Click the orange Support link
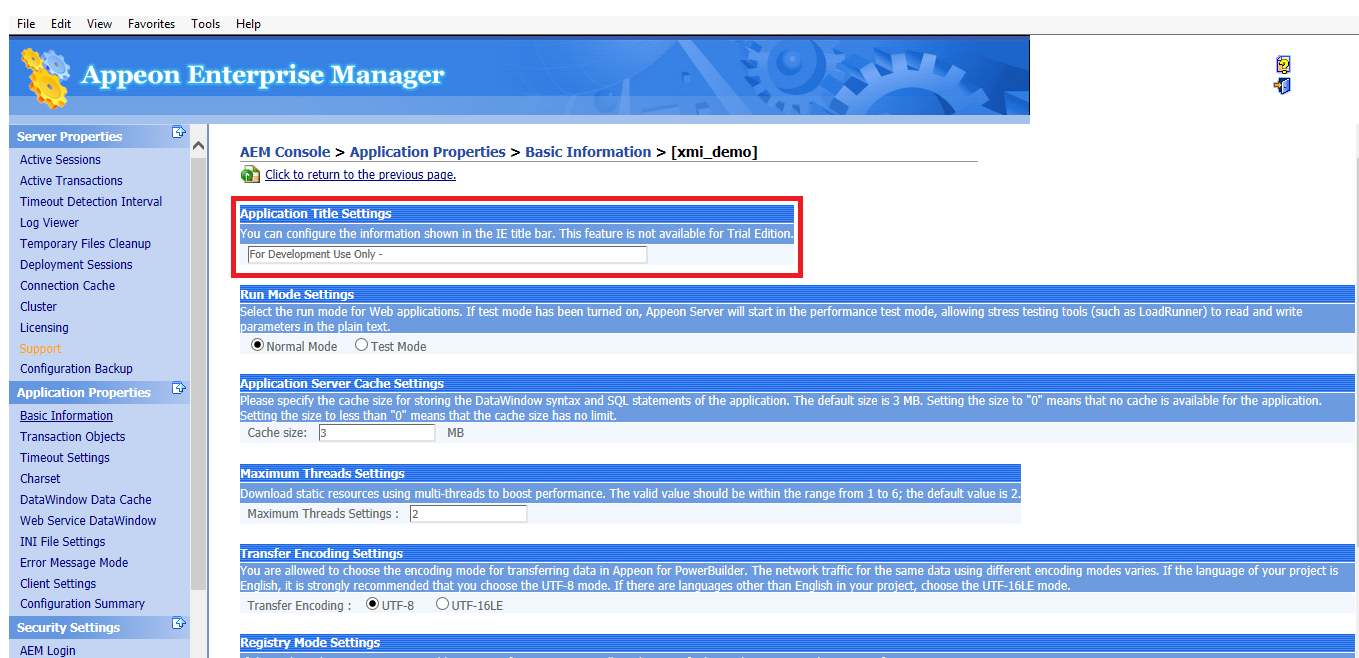1359x658 pixels. click(41, 349)
